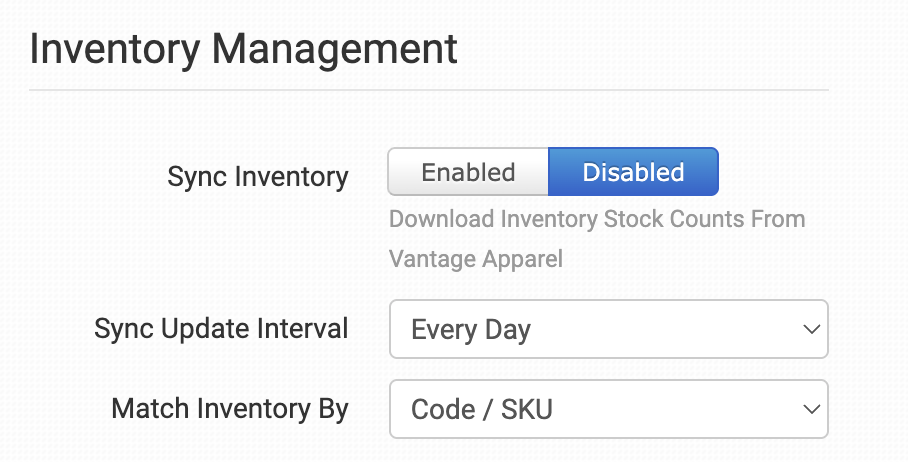The image size is (908, 462).
Task: Select the Disabled option for Sync Inventory
Action: [633, 172]
